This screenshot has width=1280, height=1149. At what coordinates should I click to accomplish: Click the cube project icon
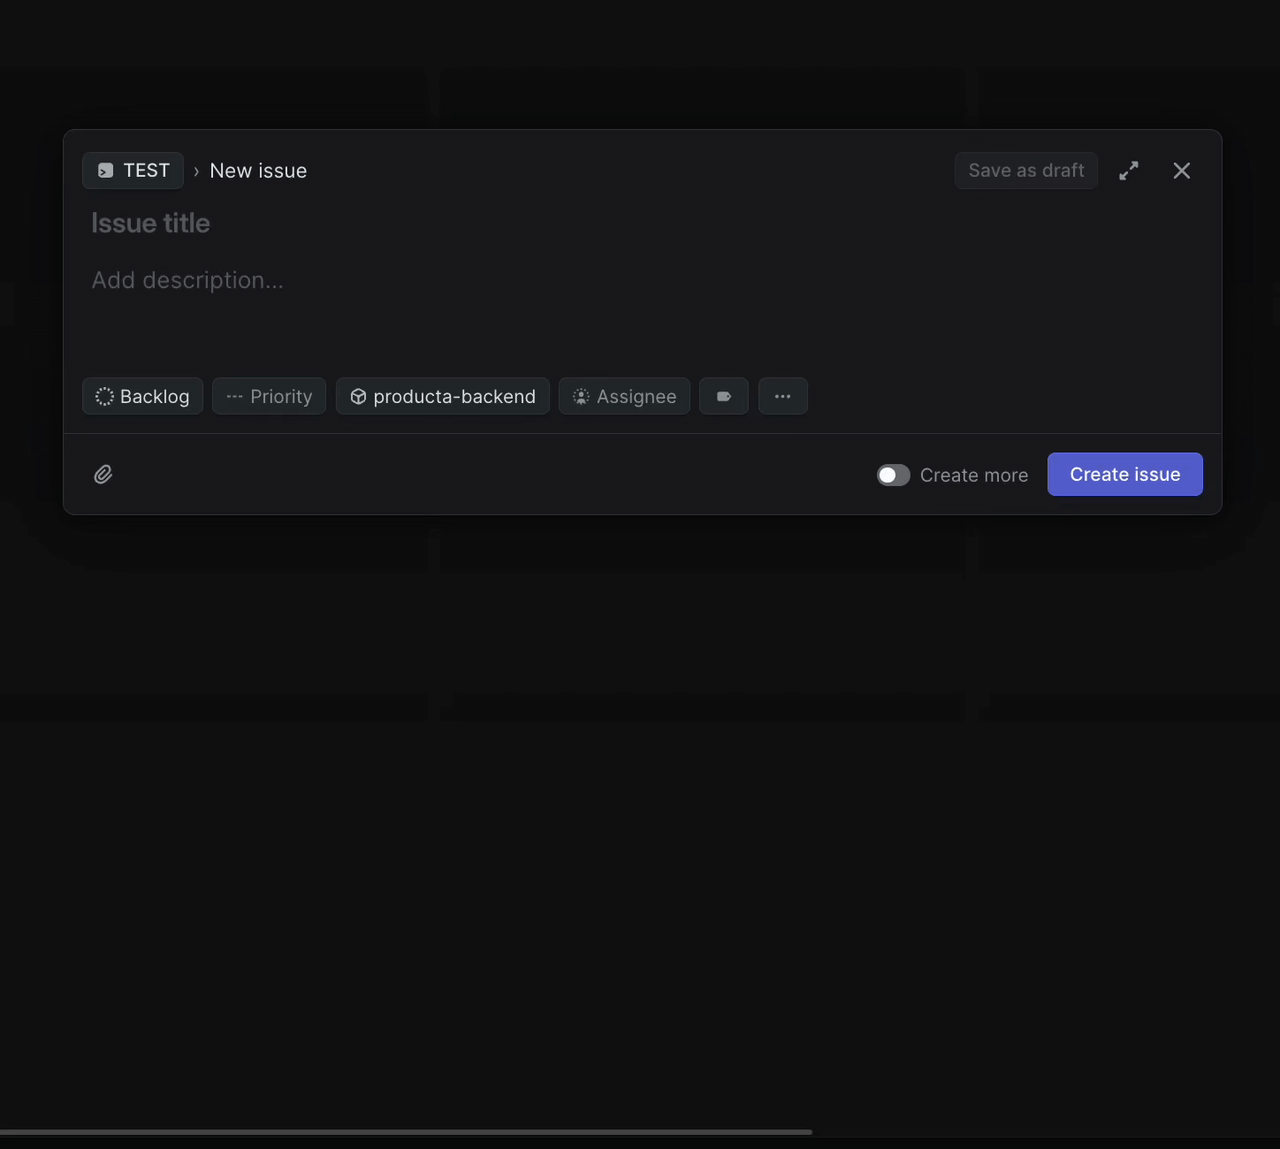pos(358,396)
